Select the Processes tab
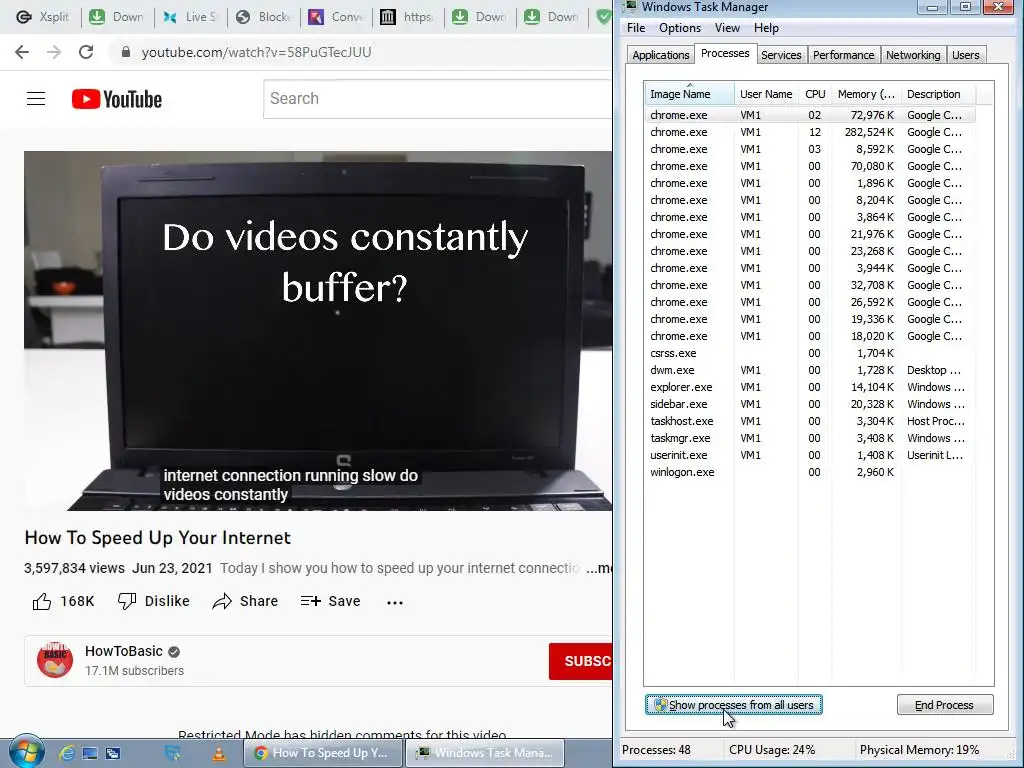 click(725, 54)
